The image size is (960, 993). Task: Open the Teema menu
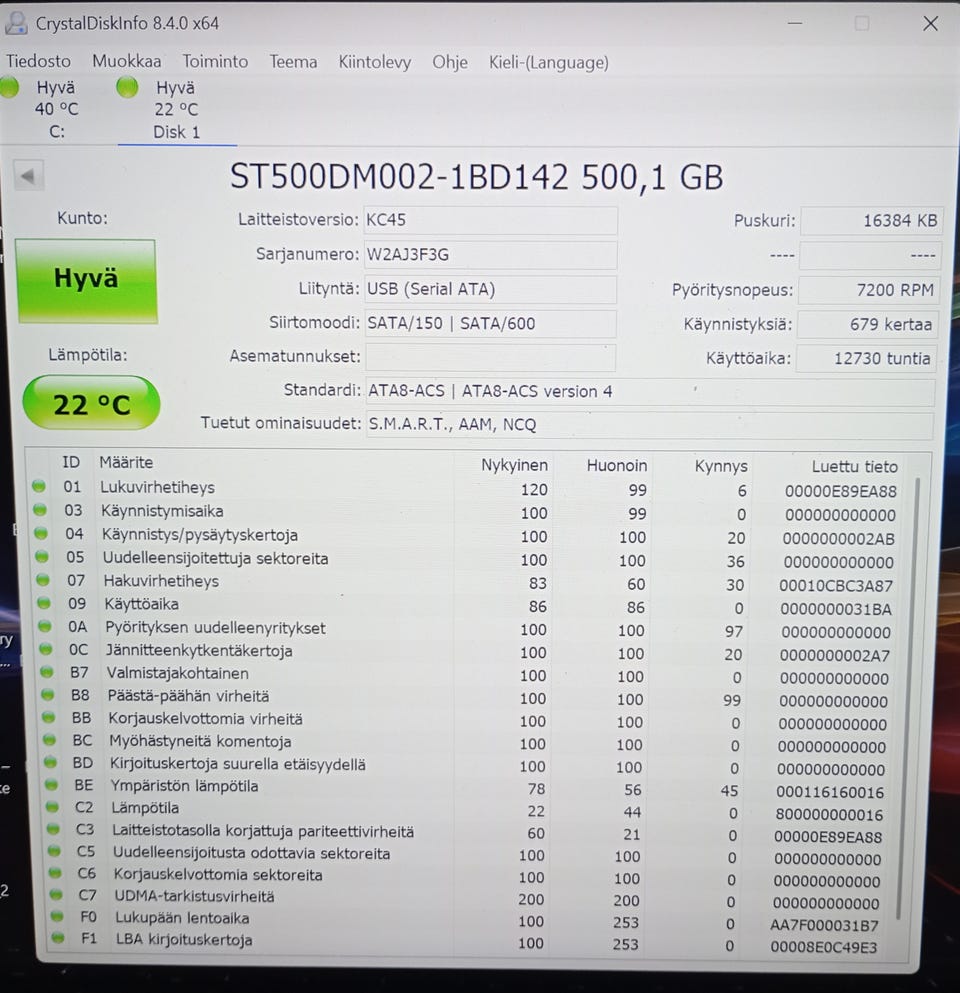(293, 62)
